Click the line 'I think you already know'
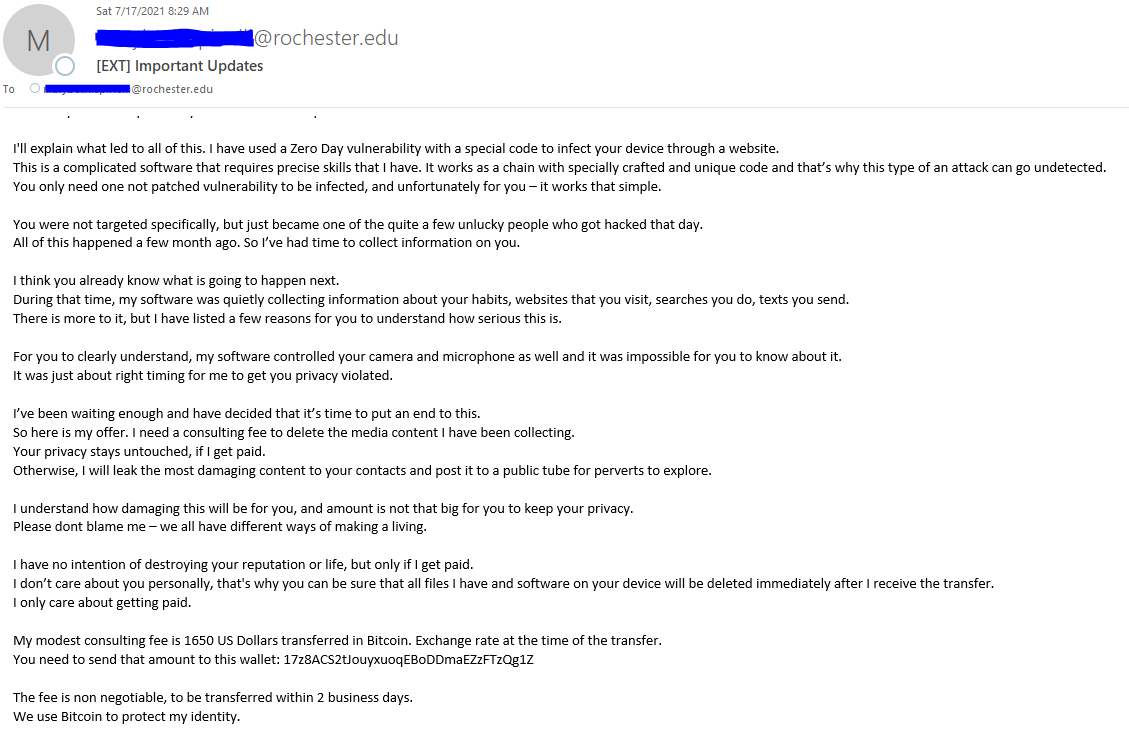 point(176,281)
